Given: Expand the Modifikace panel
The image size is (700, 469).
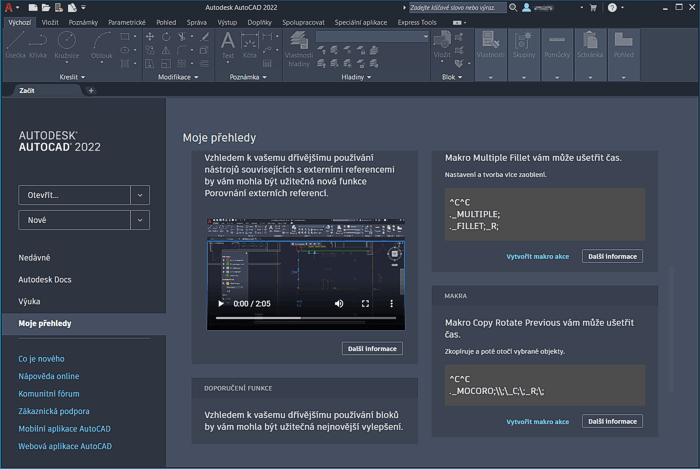Looking at the screenshot, I should [178, 77].
